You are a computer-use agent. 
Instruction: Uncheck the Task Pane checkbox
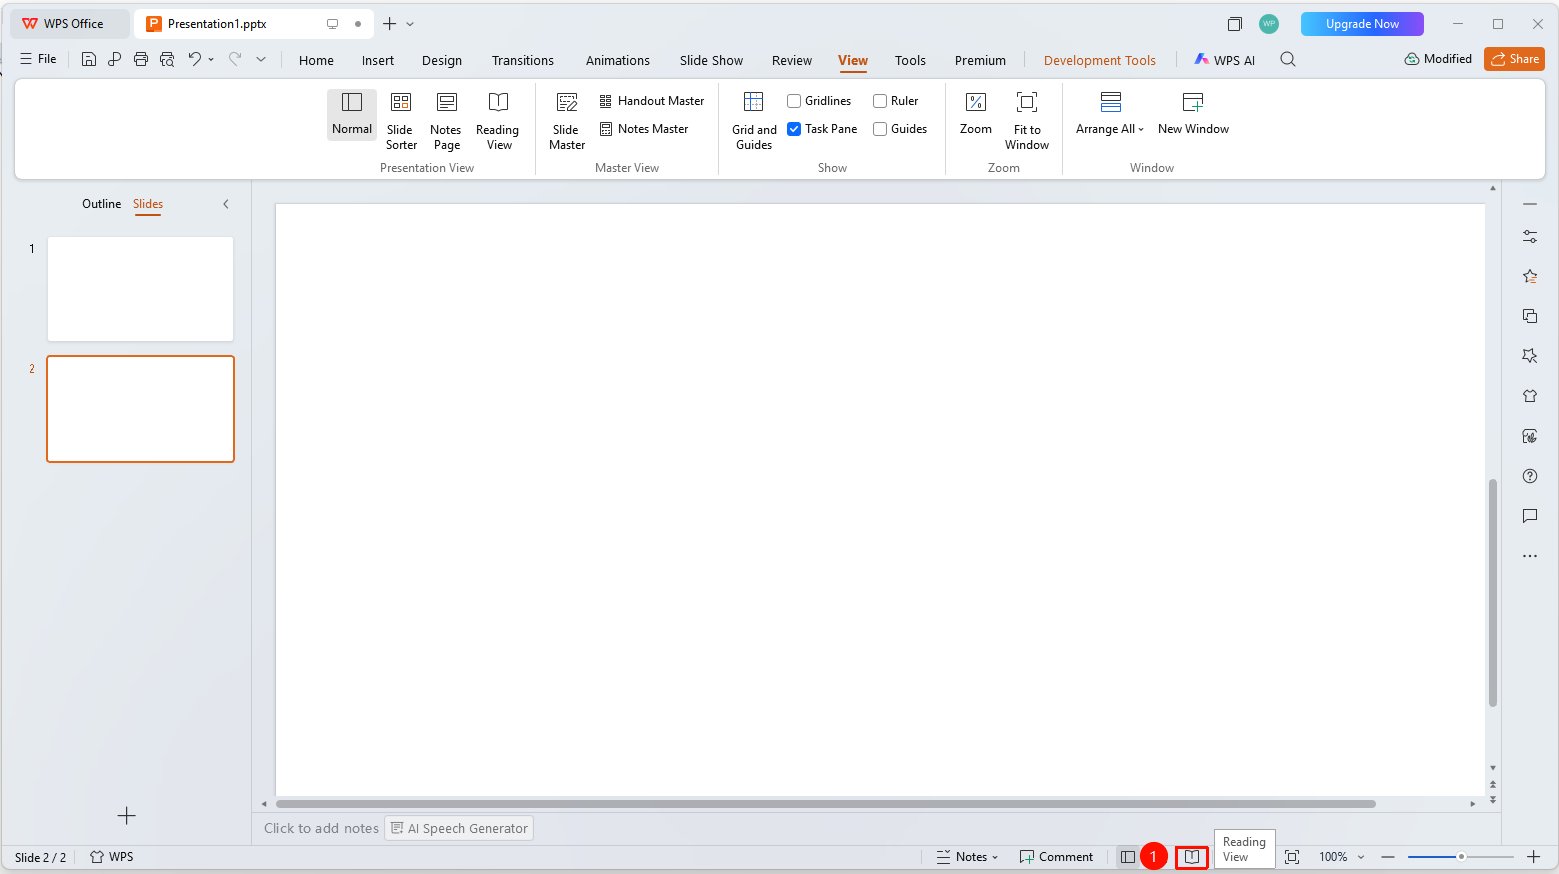point(794,129)
